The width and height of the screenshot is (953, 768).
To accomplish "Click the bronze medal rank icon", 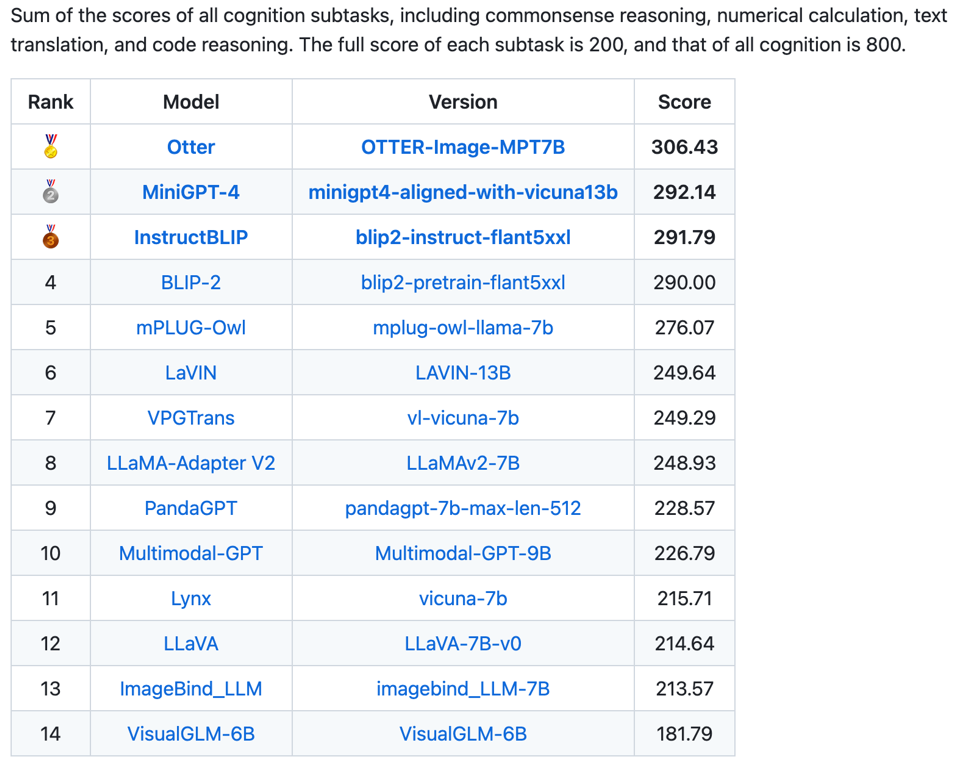I will [50, 237].
